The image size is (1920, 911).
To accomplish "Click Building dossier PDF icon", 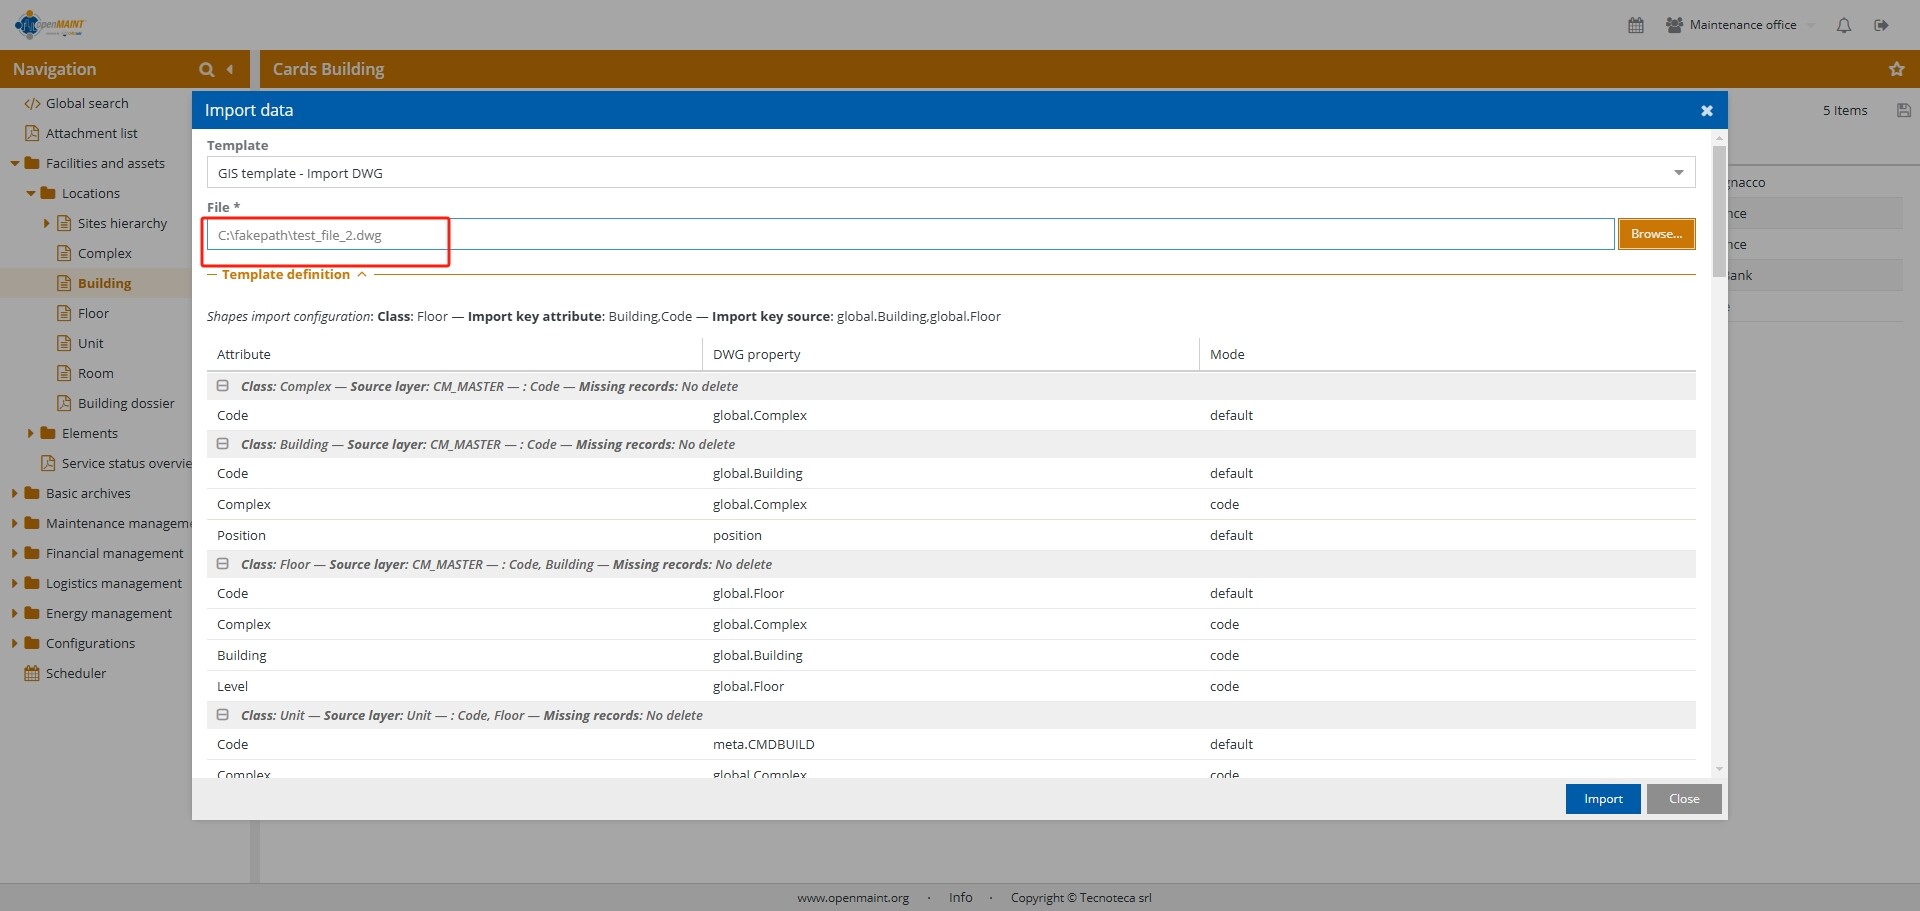I will (x=64, y=403).
